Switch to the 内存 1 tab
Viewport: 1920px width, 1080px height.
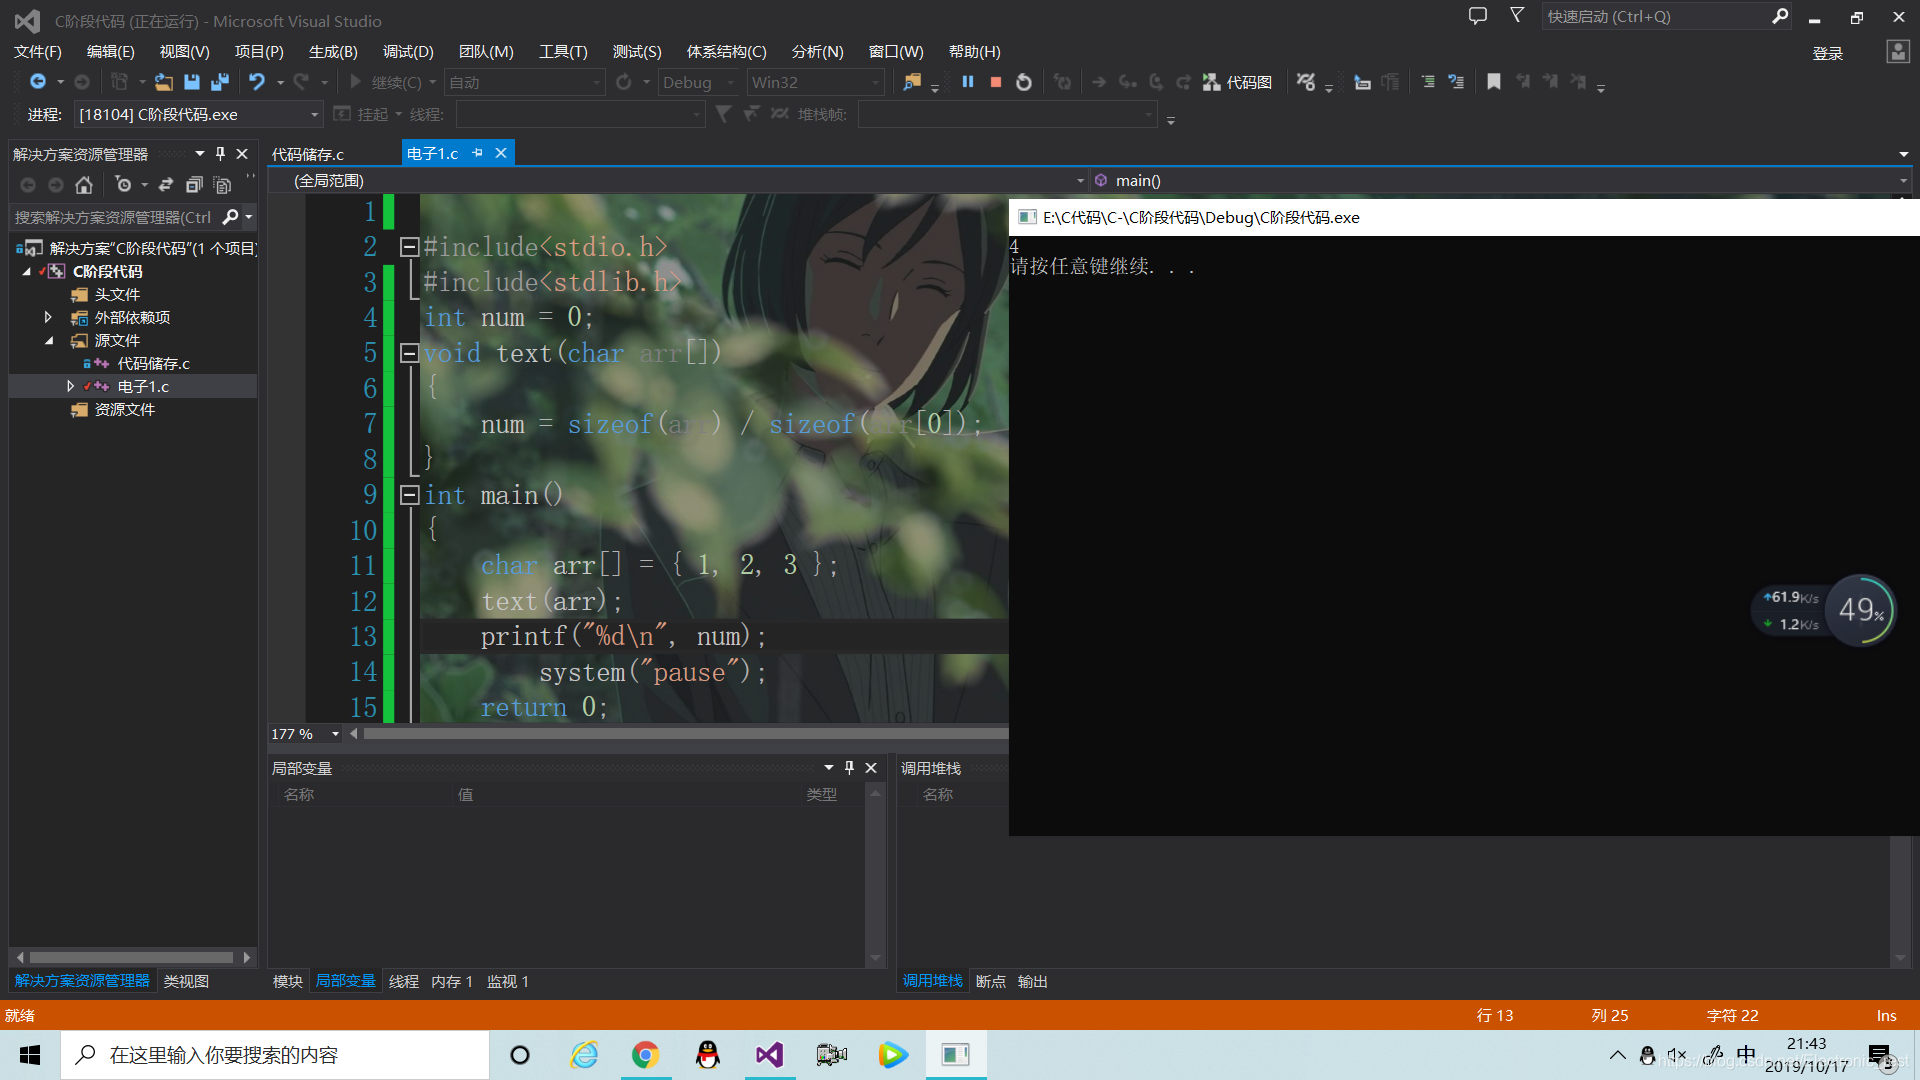coord(452,981)
